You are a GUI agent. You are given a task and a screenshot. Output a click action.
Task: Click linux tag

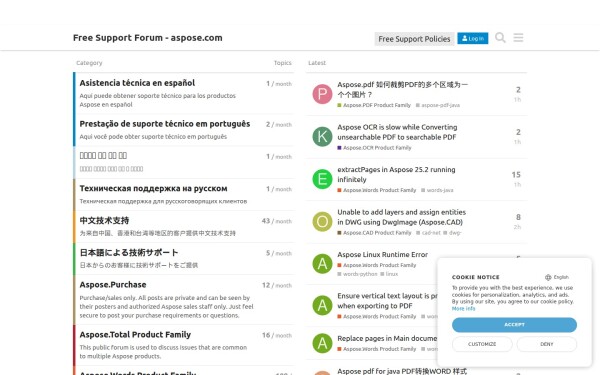click(389, 274)
